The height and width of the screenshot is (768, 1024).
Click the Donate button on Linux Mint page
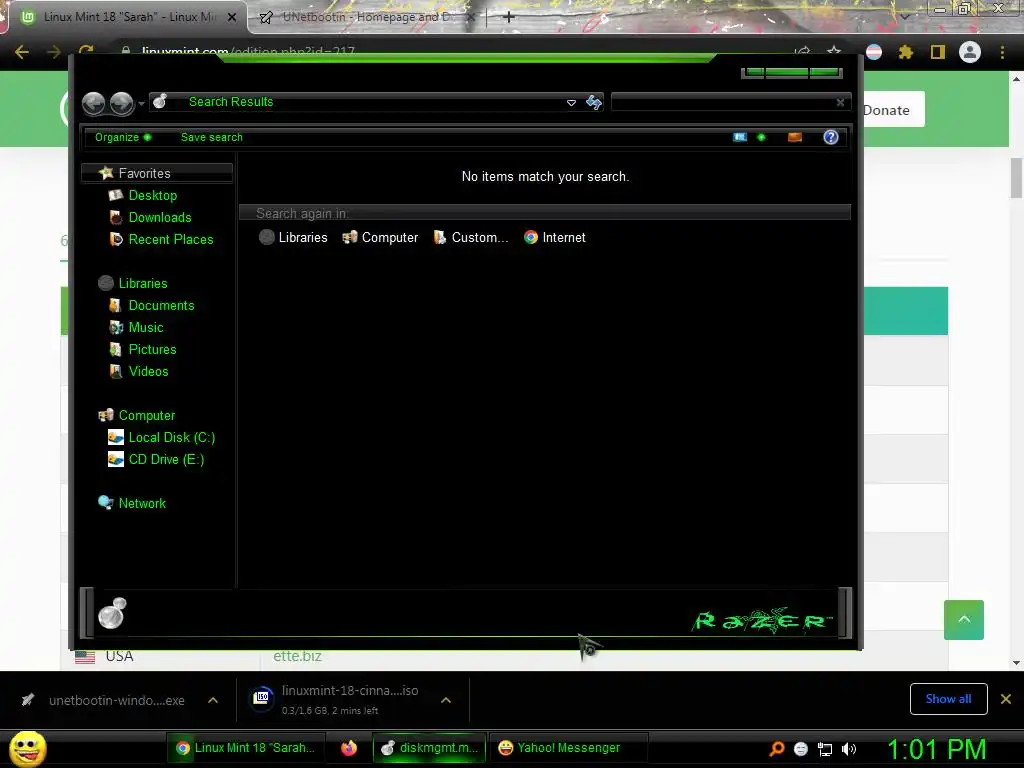point(893,110)
